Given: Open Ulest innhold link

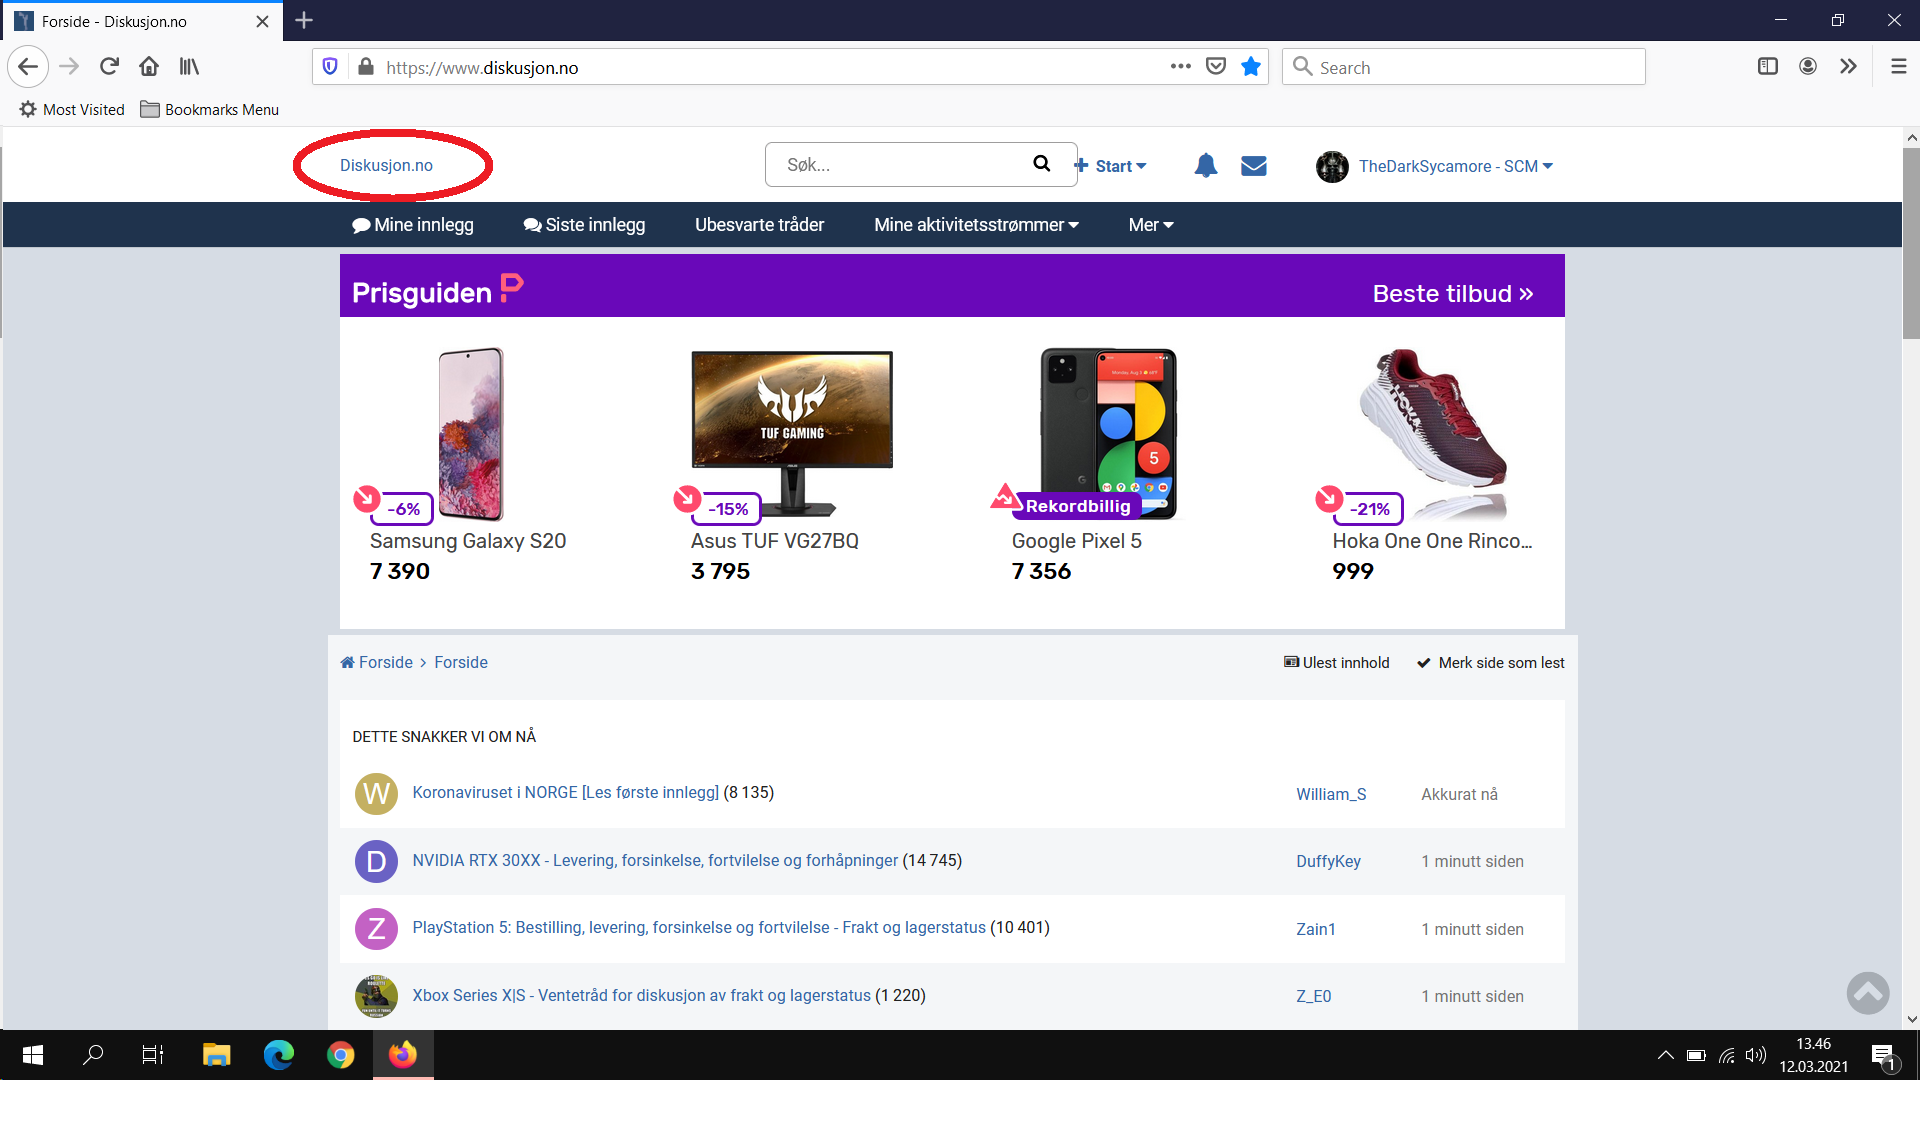Looking at the screenshot, I should 1337,663.
